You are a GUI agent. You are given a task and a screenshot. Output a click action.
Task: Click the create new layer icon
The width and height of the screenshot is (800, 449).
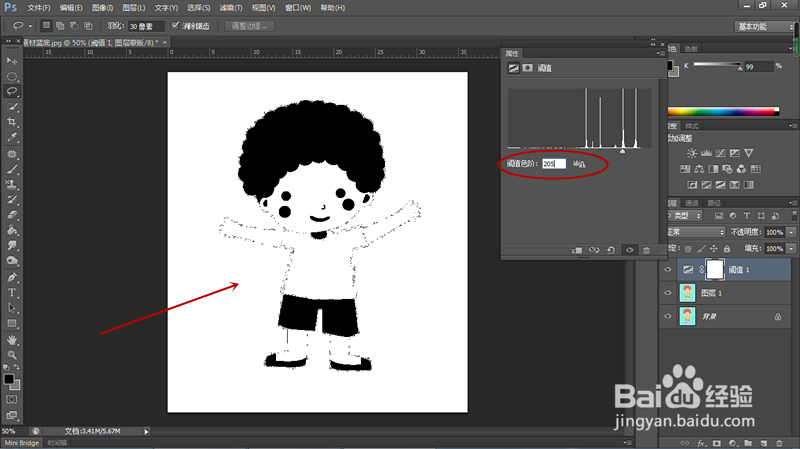click(763, 443)
